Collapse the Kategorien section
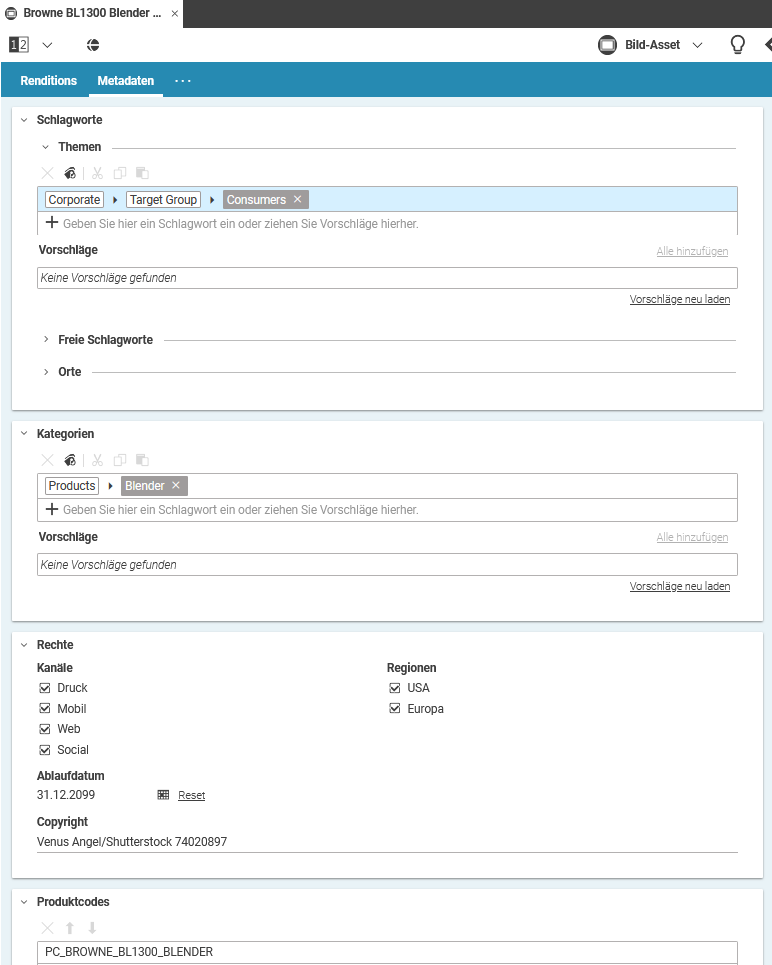The image size is (772, 965). 24,434
